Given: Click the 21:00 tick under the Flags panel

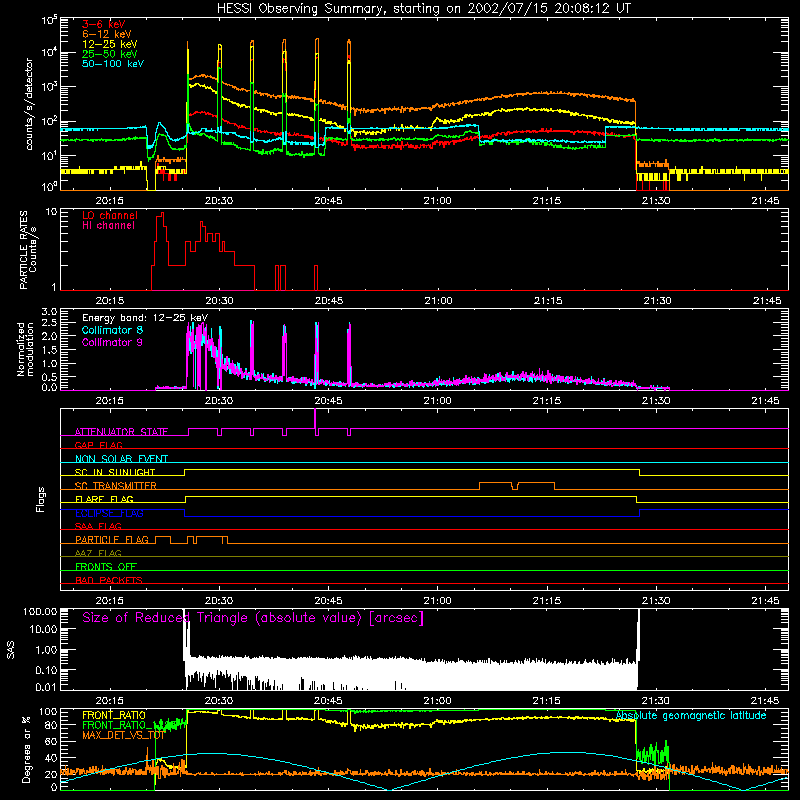Looking at the screenshot, I should (x=438, y=601).
